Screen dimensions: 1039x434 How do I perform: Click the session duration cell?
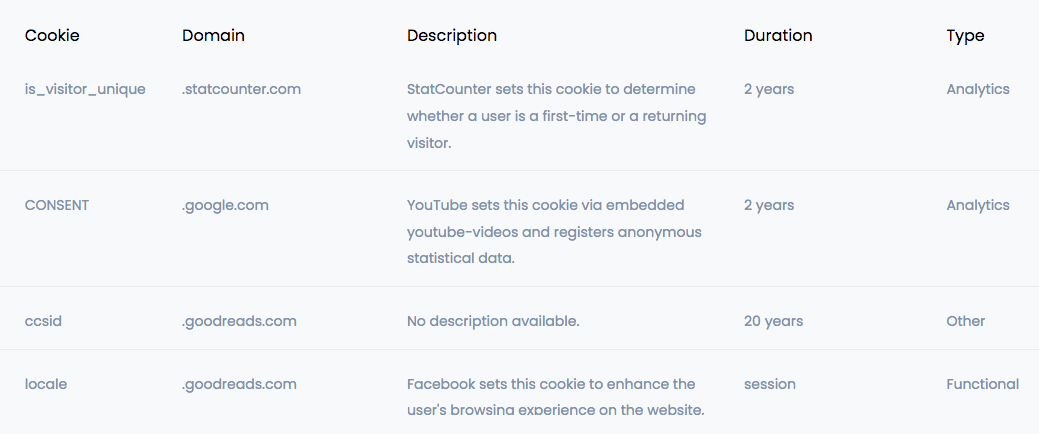click(x=770, y=384)
